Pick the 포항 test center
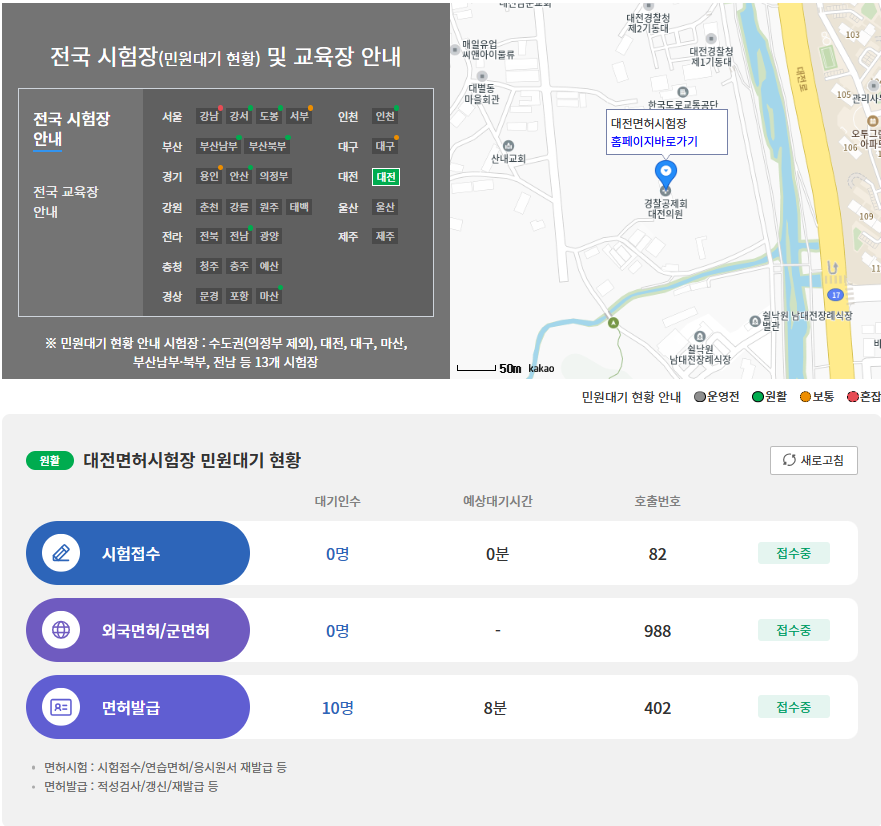 [239, 296]
